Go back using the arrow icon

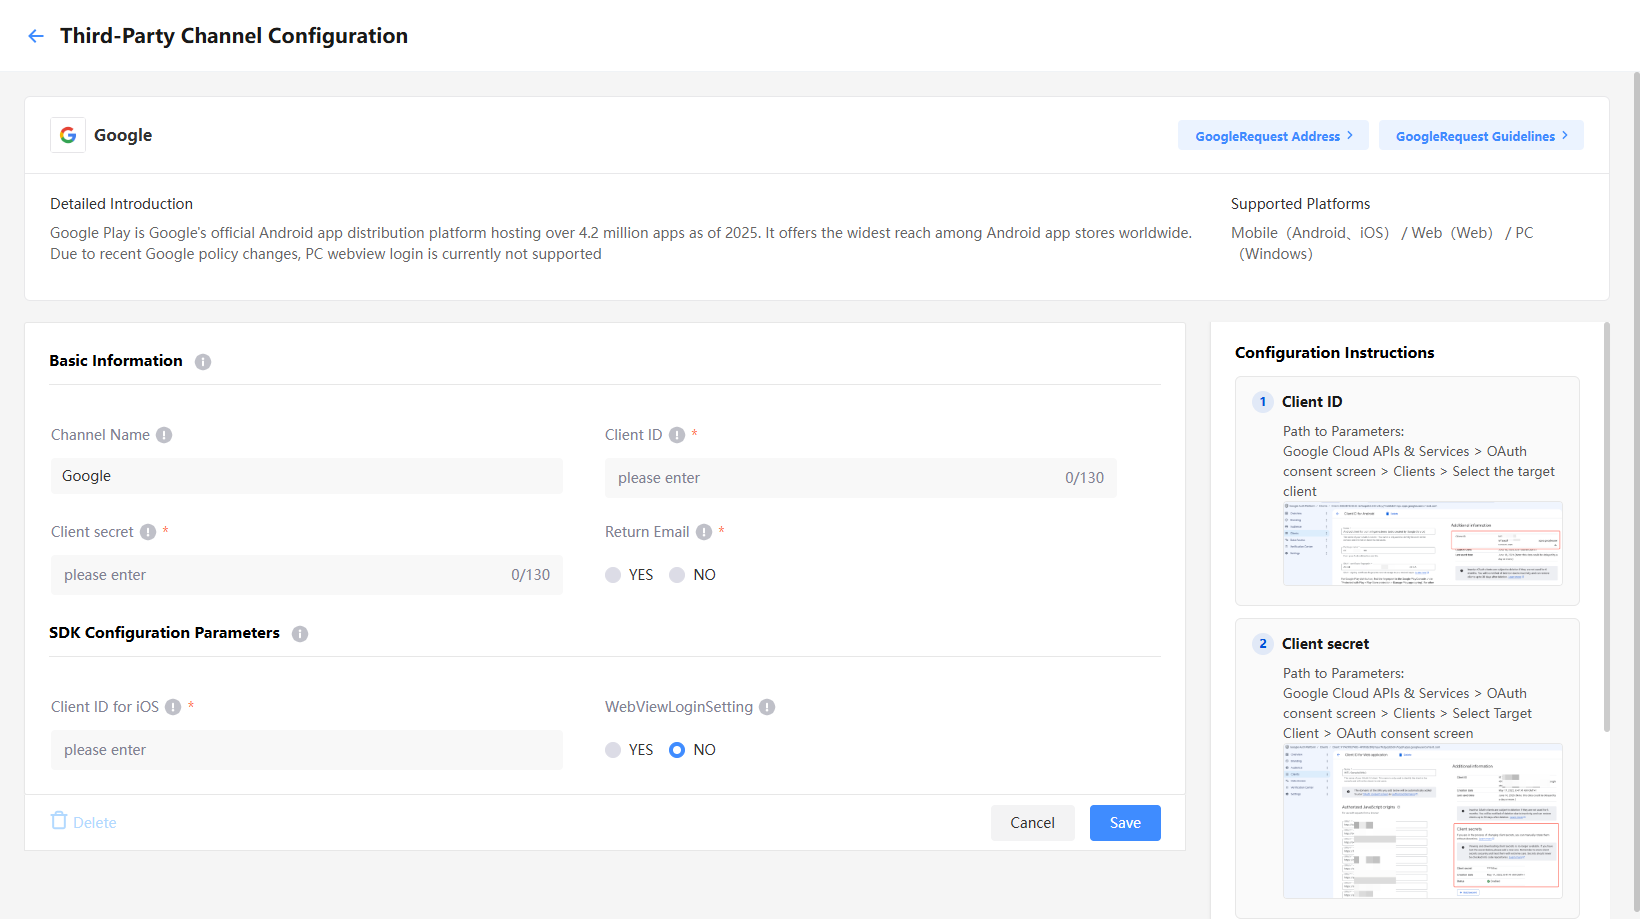(x=36, y=36)
